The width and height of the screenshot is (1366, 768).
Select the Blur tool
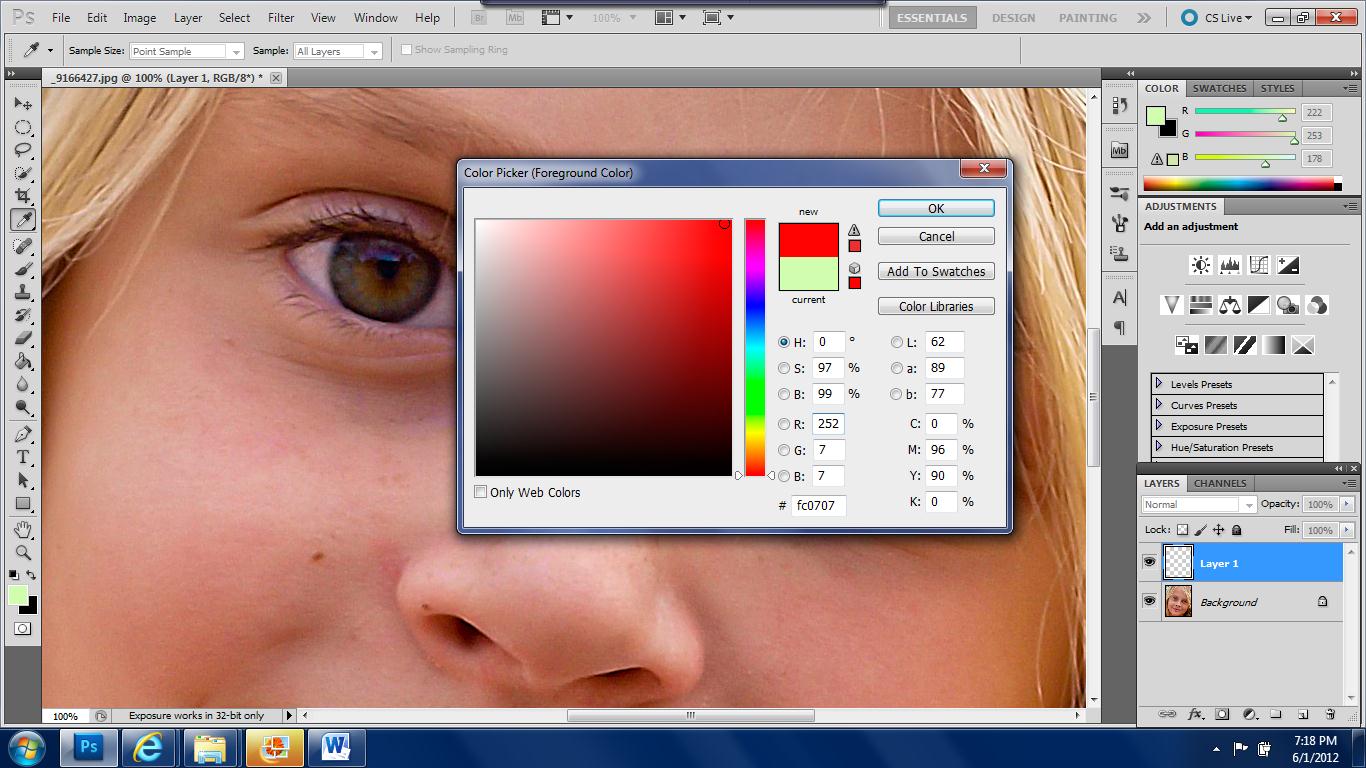pos(23,384)
